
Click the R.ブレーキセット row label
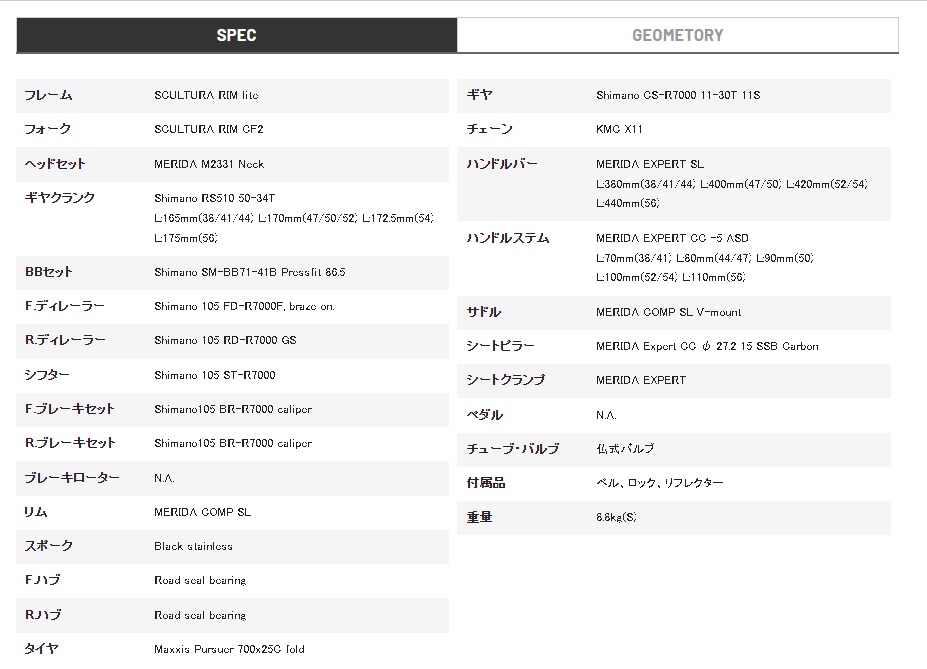(x=70, y=443)
